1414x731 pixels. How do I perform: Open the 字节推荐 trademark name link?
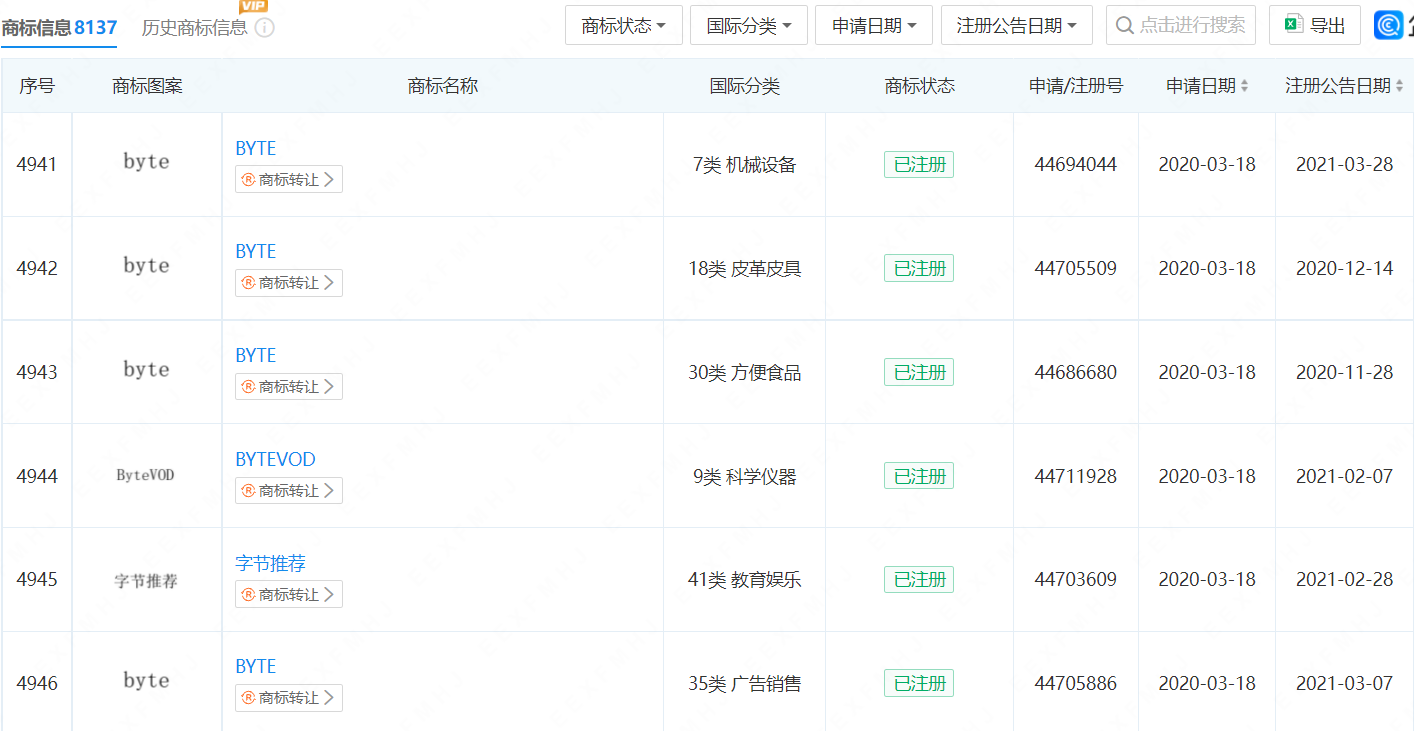pos(270,563)
